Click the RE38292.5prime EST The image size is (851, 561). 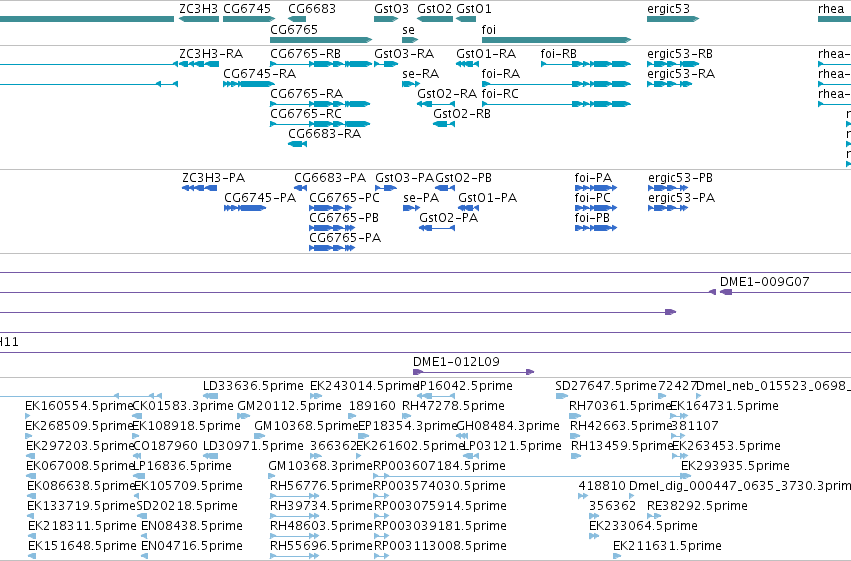654,517
